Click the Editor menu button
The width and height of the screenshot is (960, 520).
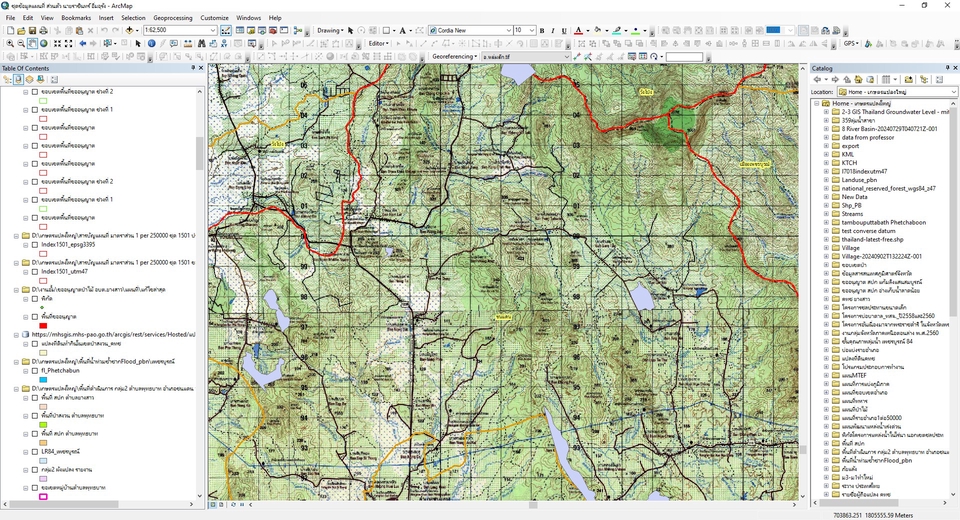tap(379, 44)
